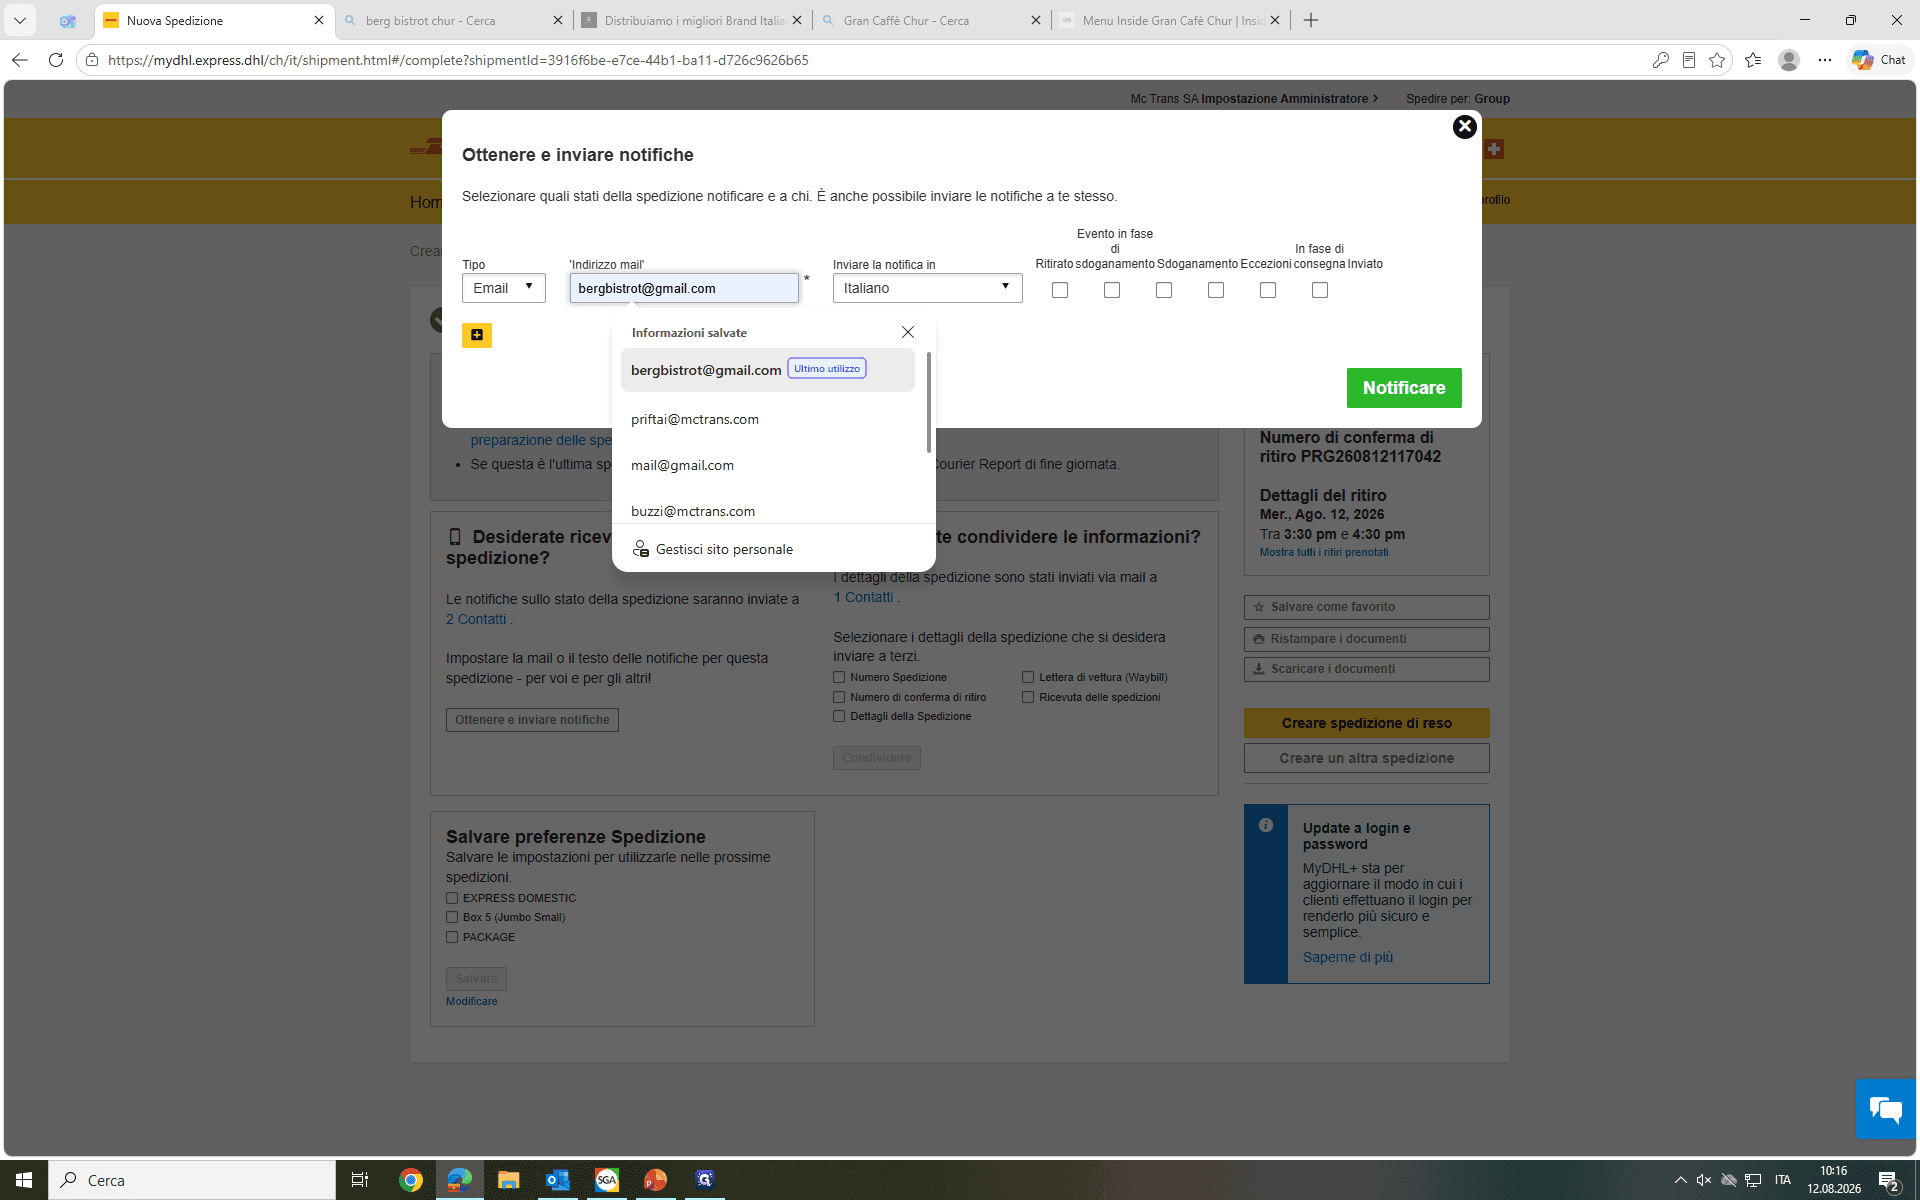Screen dimensions: 1920x1200
Task: Choose bergbistrot@gmail.com from saved suggestions
Action: (x=768, y=370)
